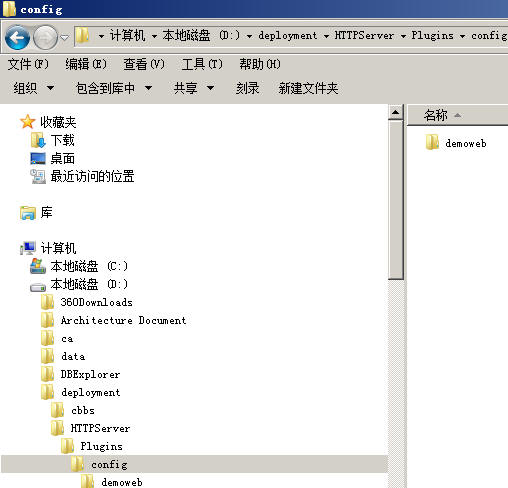Select HTTPServer in the folder tree
The height and width of the screenshot is (488, 508).
(100, 428)
